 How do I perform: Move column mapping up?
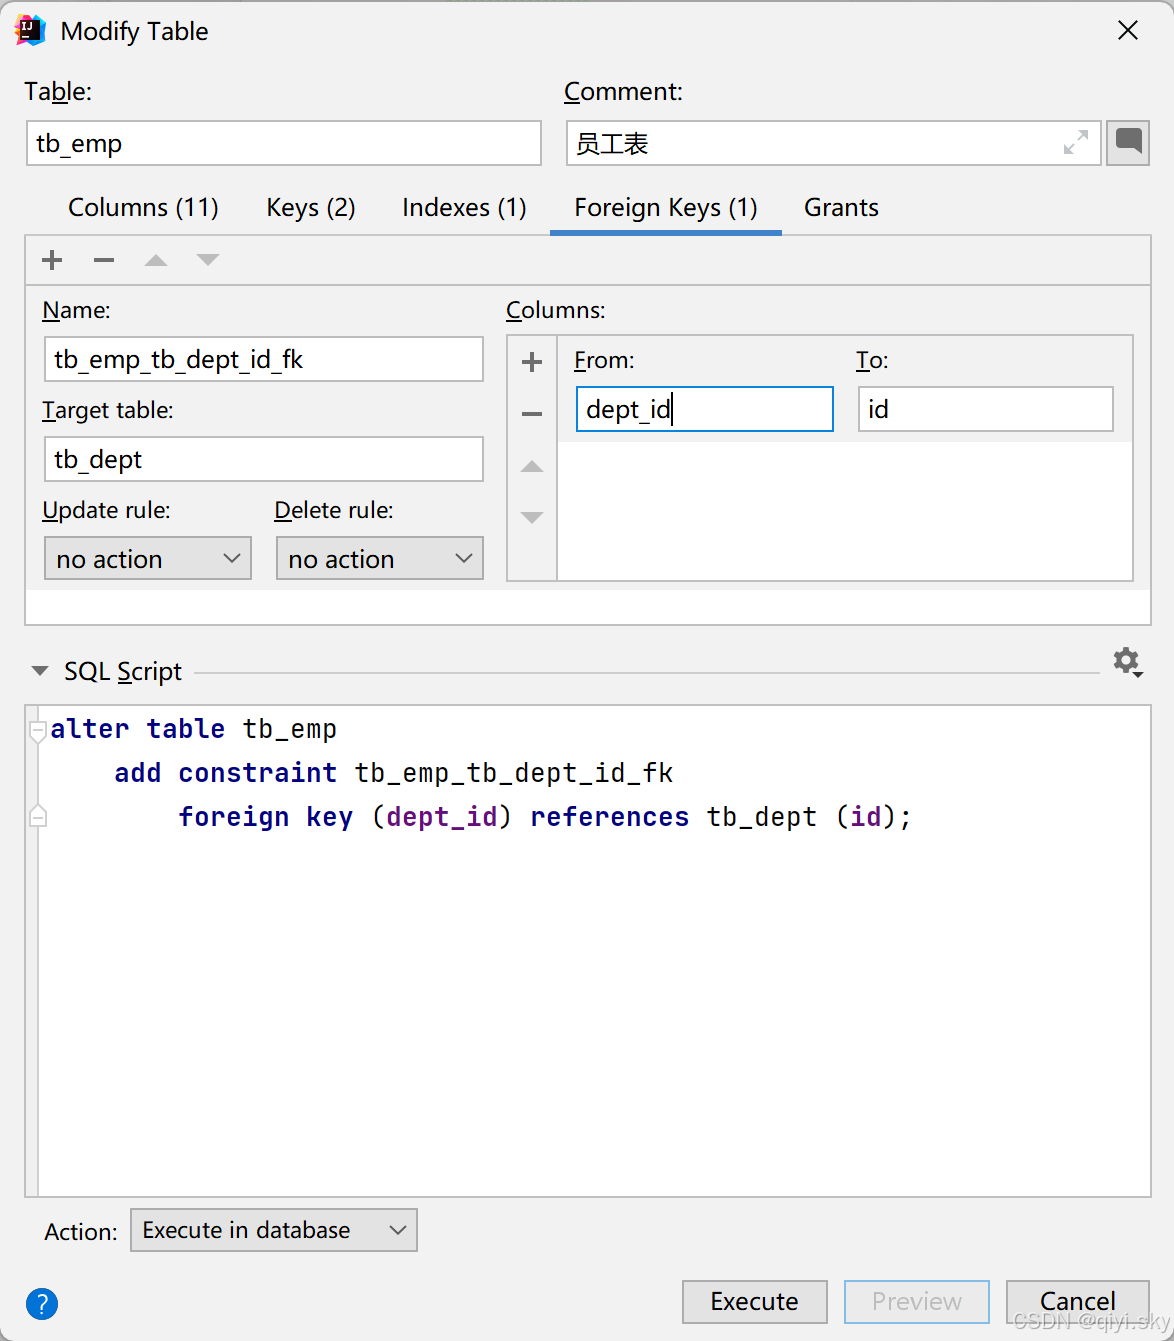pyautogui.click(x=532, y=466)
